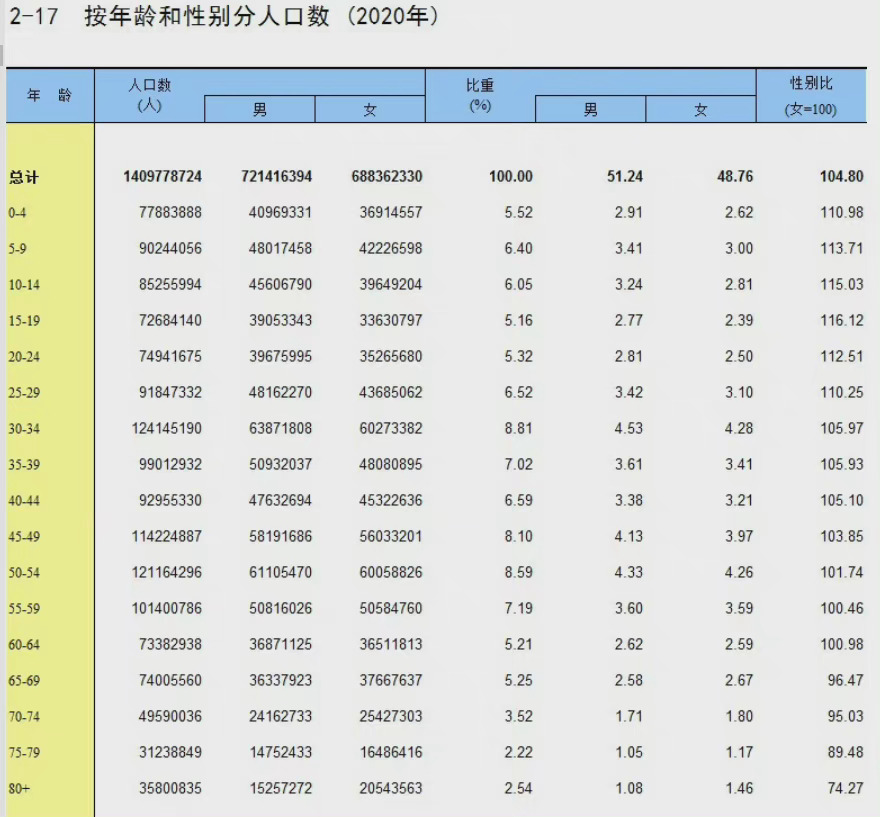Select the '比重 (%)' column header
Image resolution: width=880 pixels, height=817 pixels.
[x=480, y=95]
